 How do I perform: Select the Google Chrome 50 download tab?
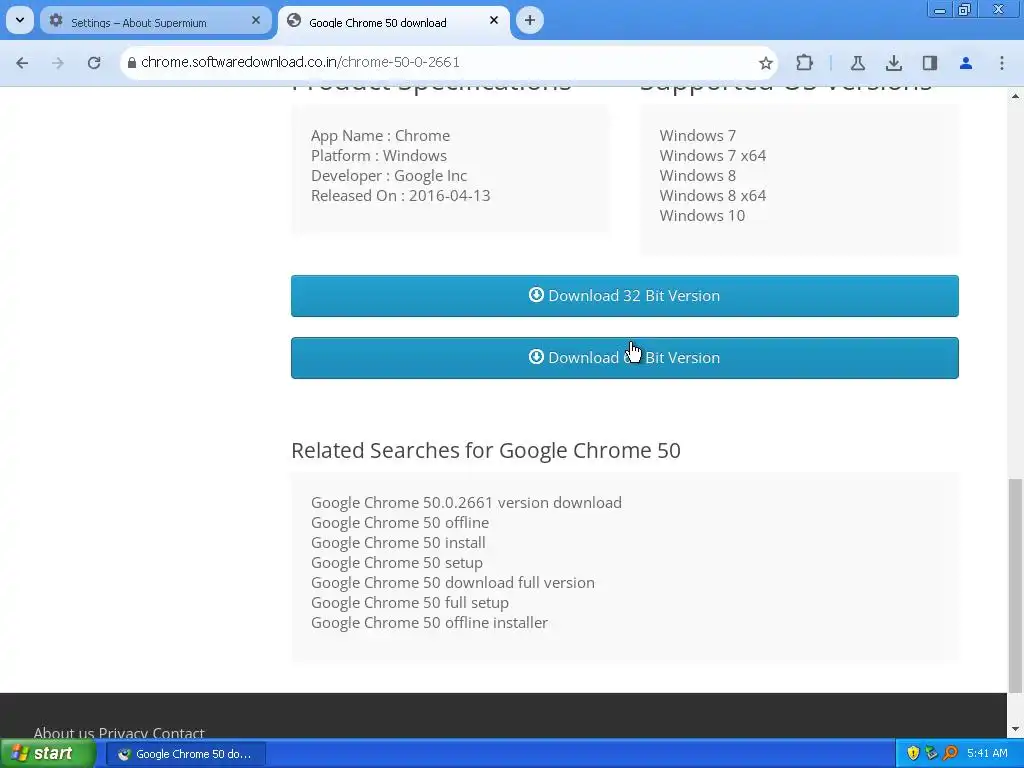394,22
